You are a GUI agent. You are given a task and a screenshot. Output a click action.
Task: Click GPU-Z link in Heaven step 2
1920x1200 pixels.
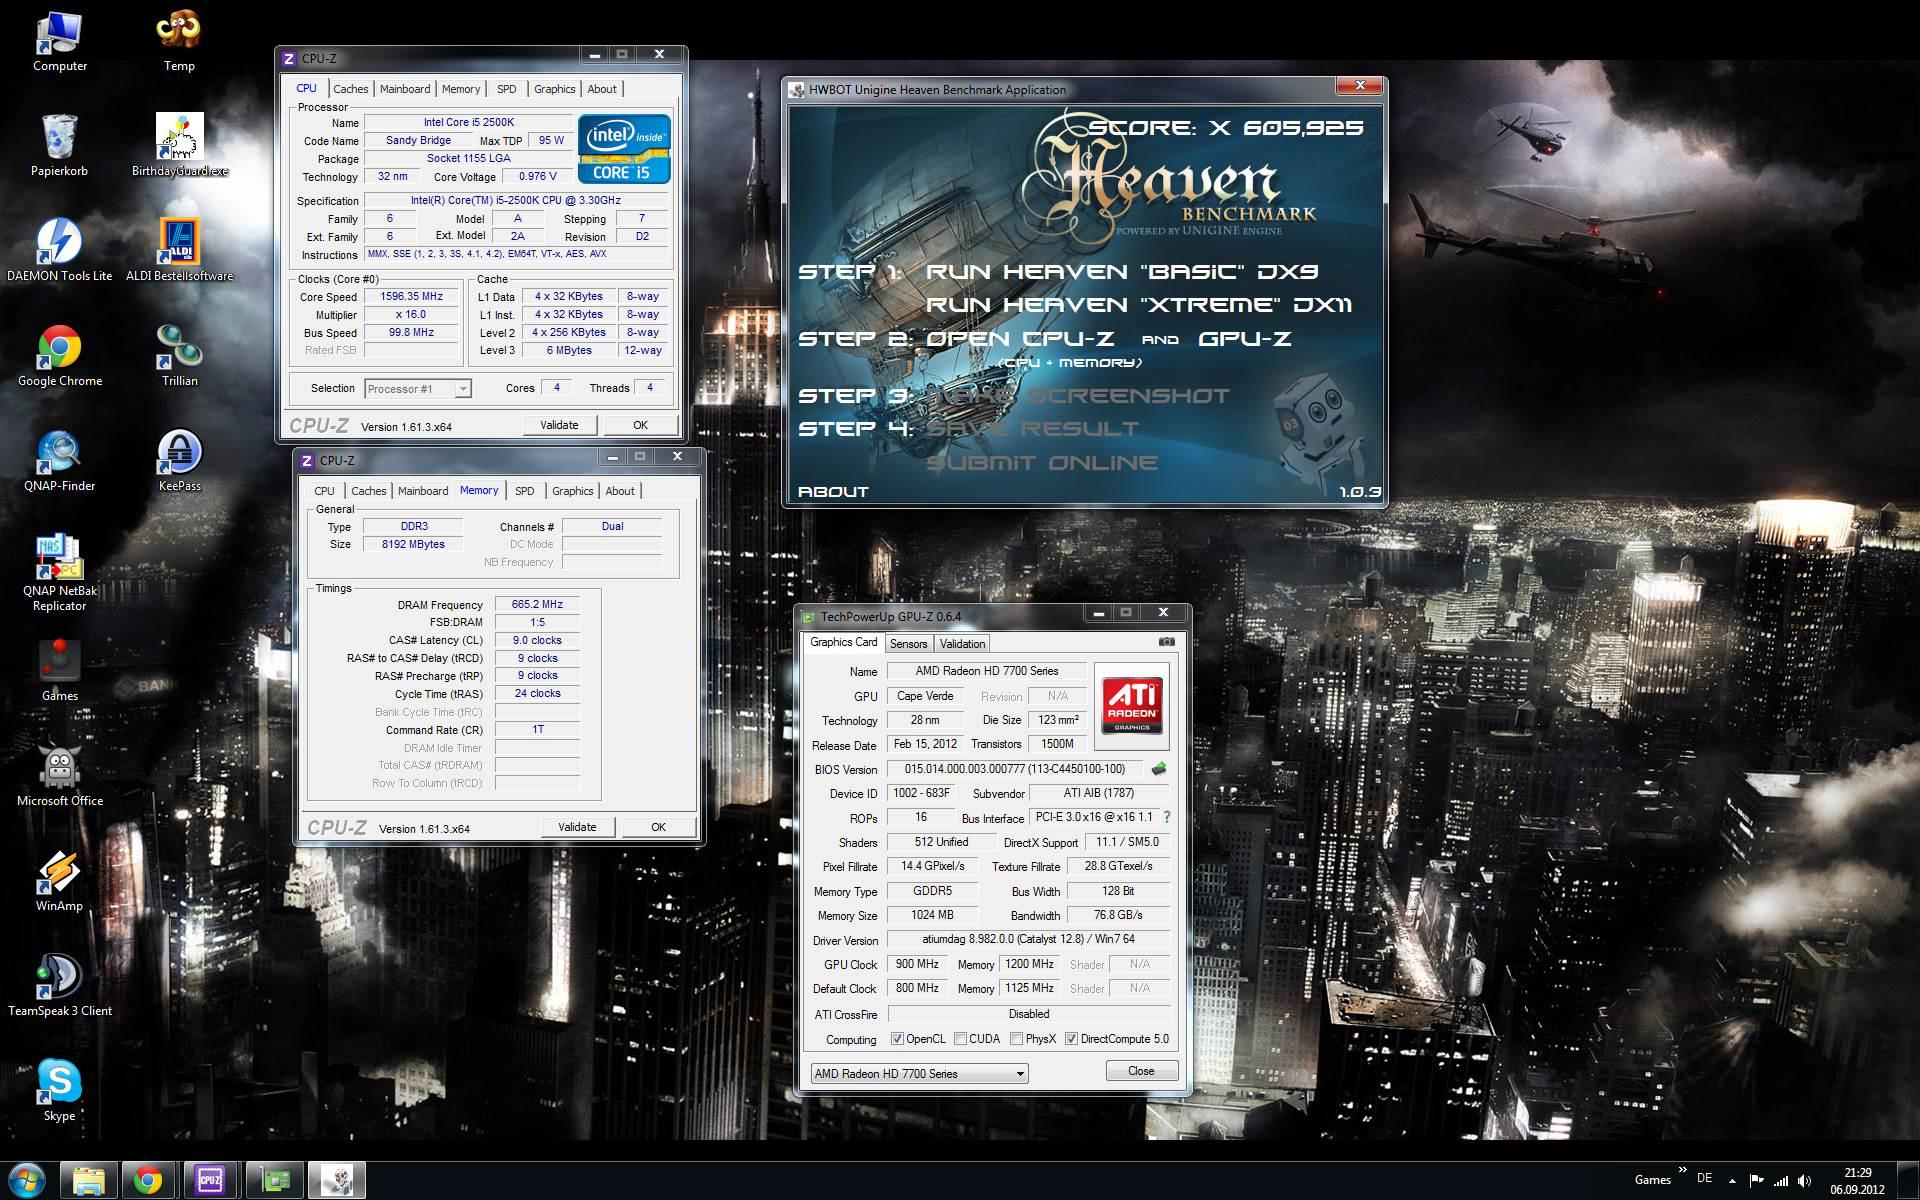point(1245,339)
